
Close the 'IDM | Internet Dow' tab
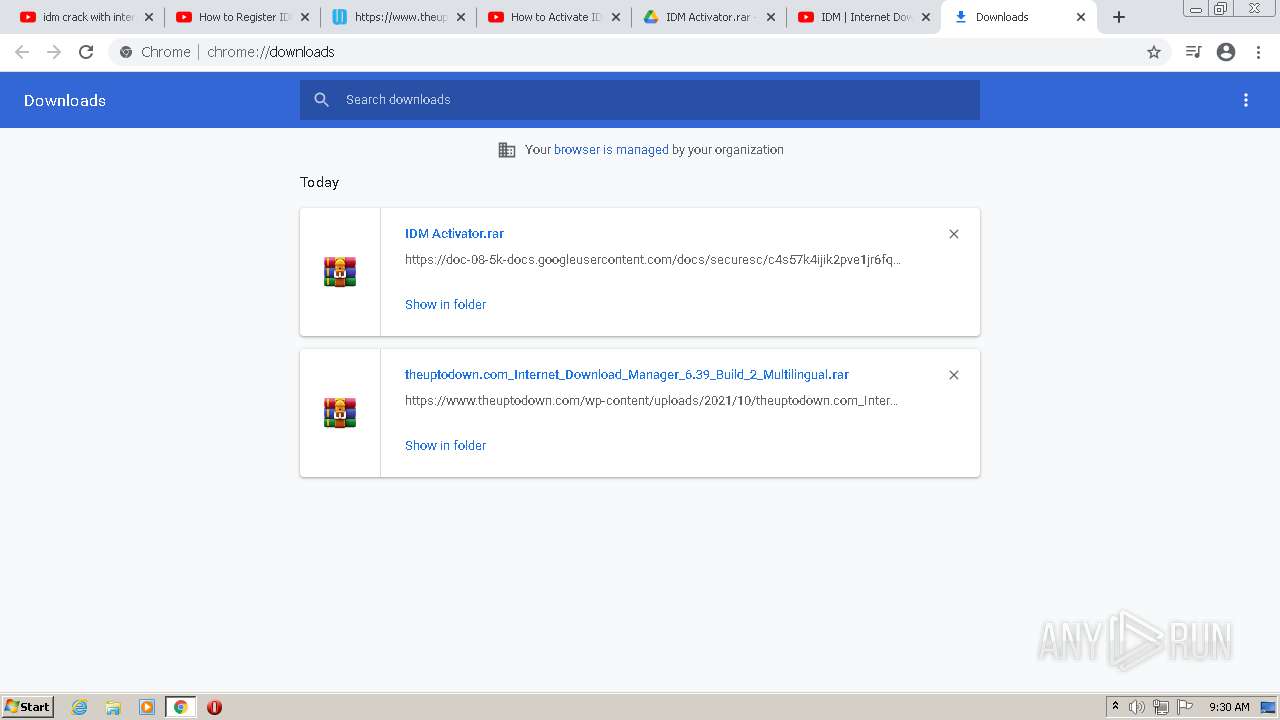pyautogui.click(x=927, y=17)
